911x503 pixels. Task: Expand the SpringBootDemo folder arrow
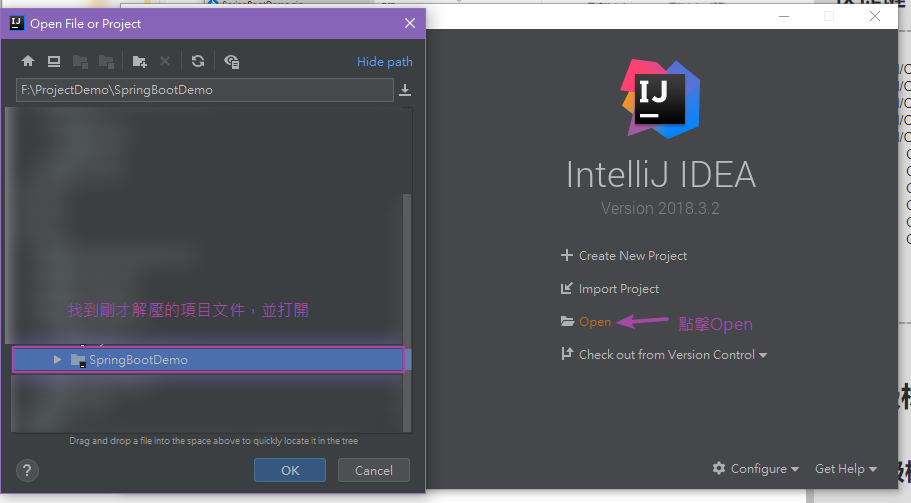(x=57, y=360)
